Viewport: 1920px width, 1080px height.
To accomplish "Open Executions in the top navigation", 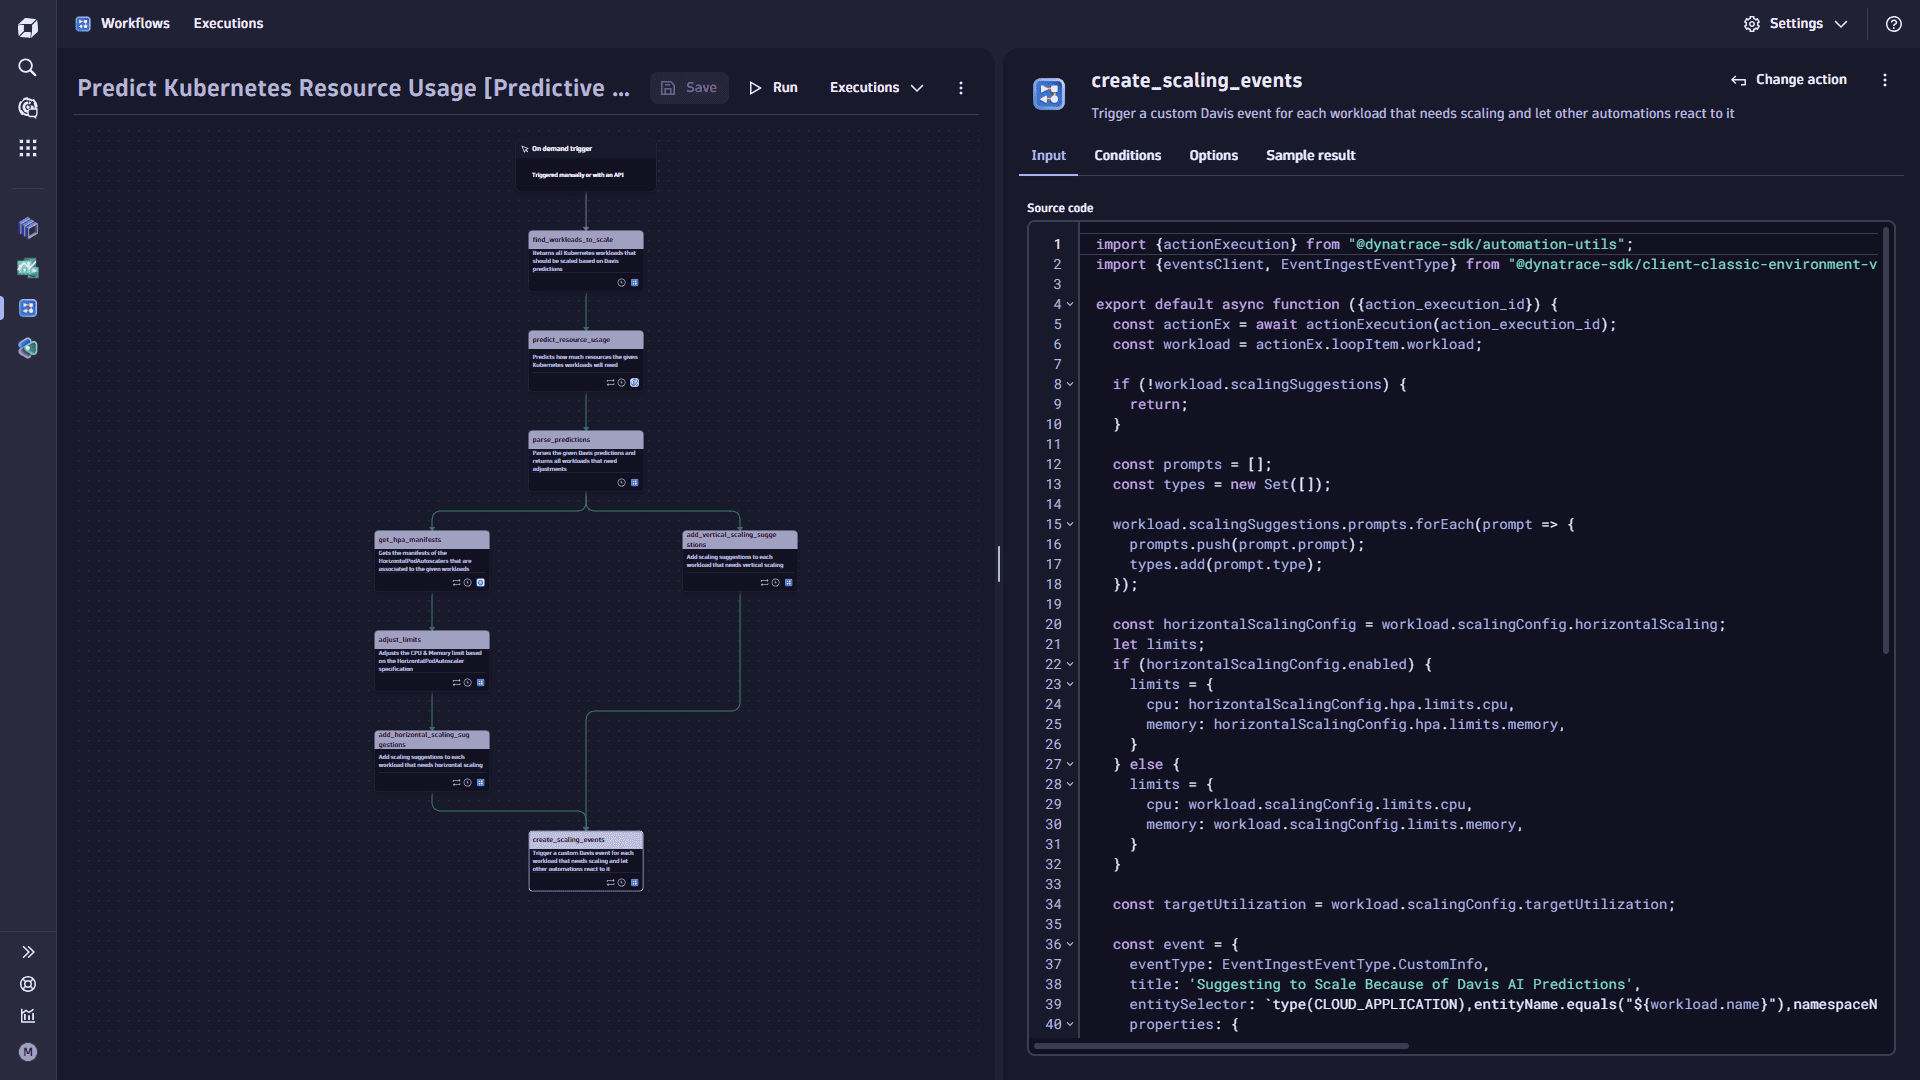I will (x=228, y=24).
